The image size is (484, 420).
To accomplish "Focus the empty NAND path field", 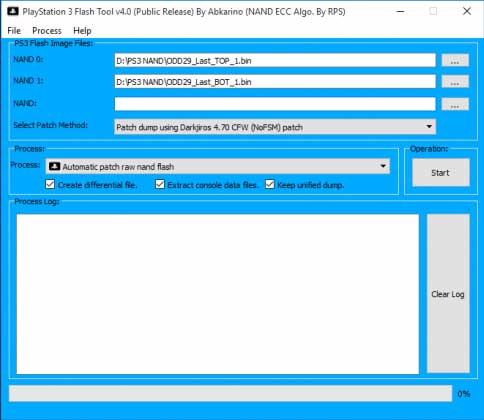I will click(x=275, y=104).
